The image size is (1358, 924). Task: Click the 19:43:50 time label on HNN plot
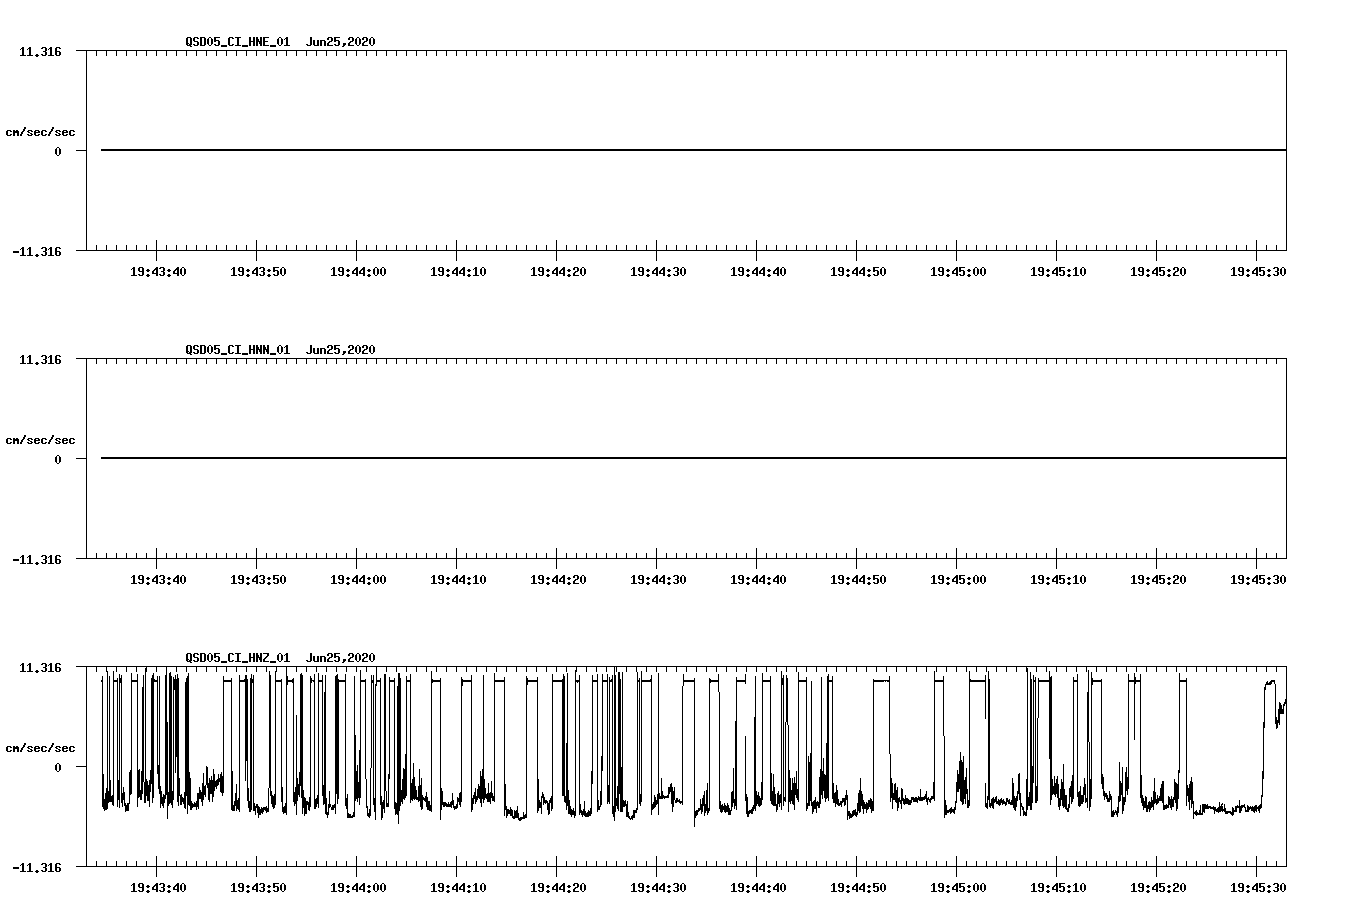258,579
